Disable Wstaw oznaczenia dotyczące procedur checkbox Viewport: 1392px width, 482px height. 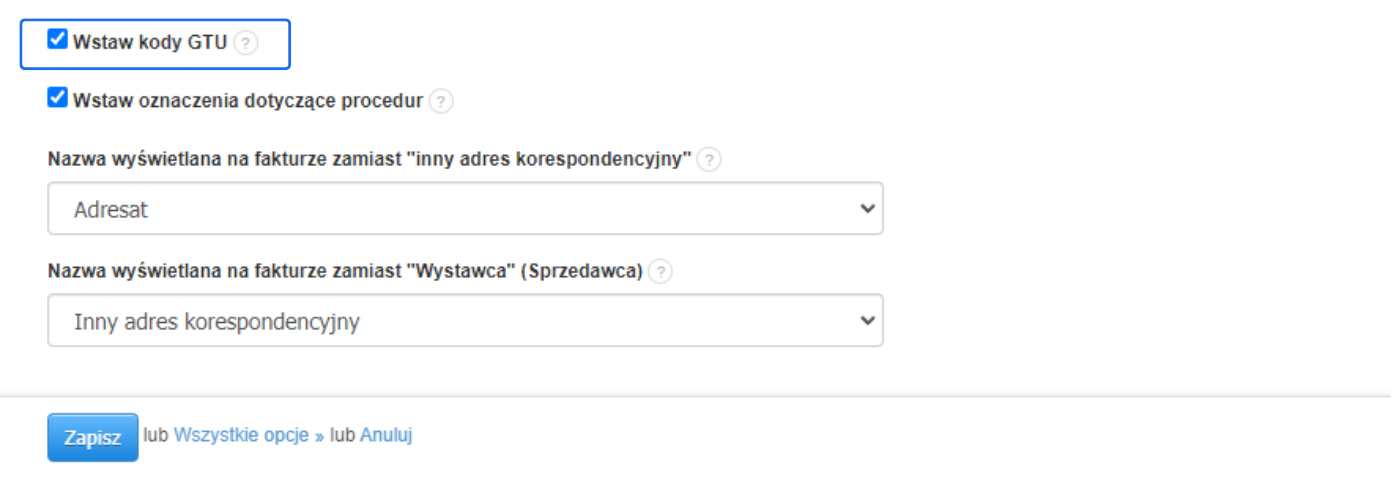(58, 99)
